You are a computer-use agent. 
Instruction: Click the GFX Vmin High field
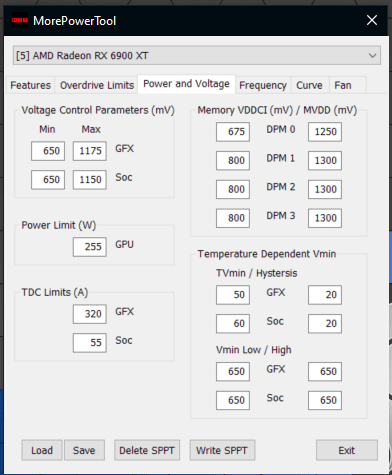325,372
